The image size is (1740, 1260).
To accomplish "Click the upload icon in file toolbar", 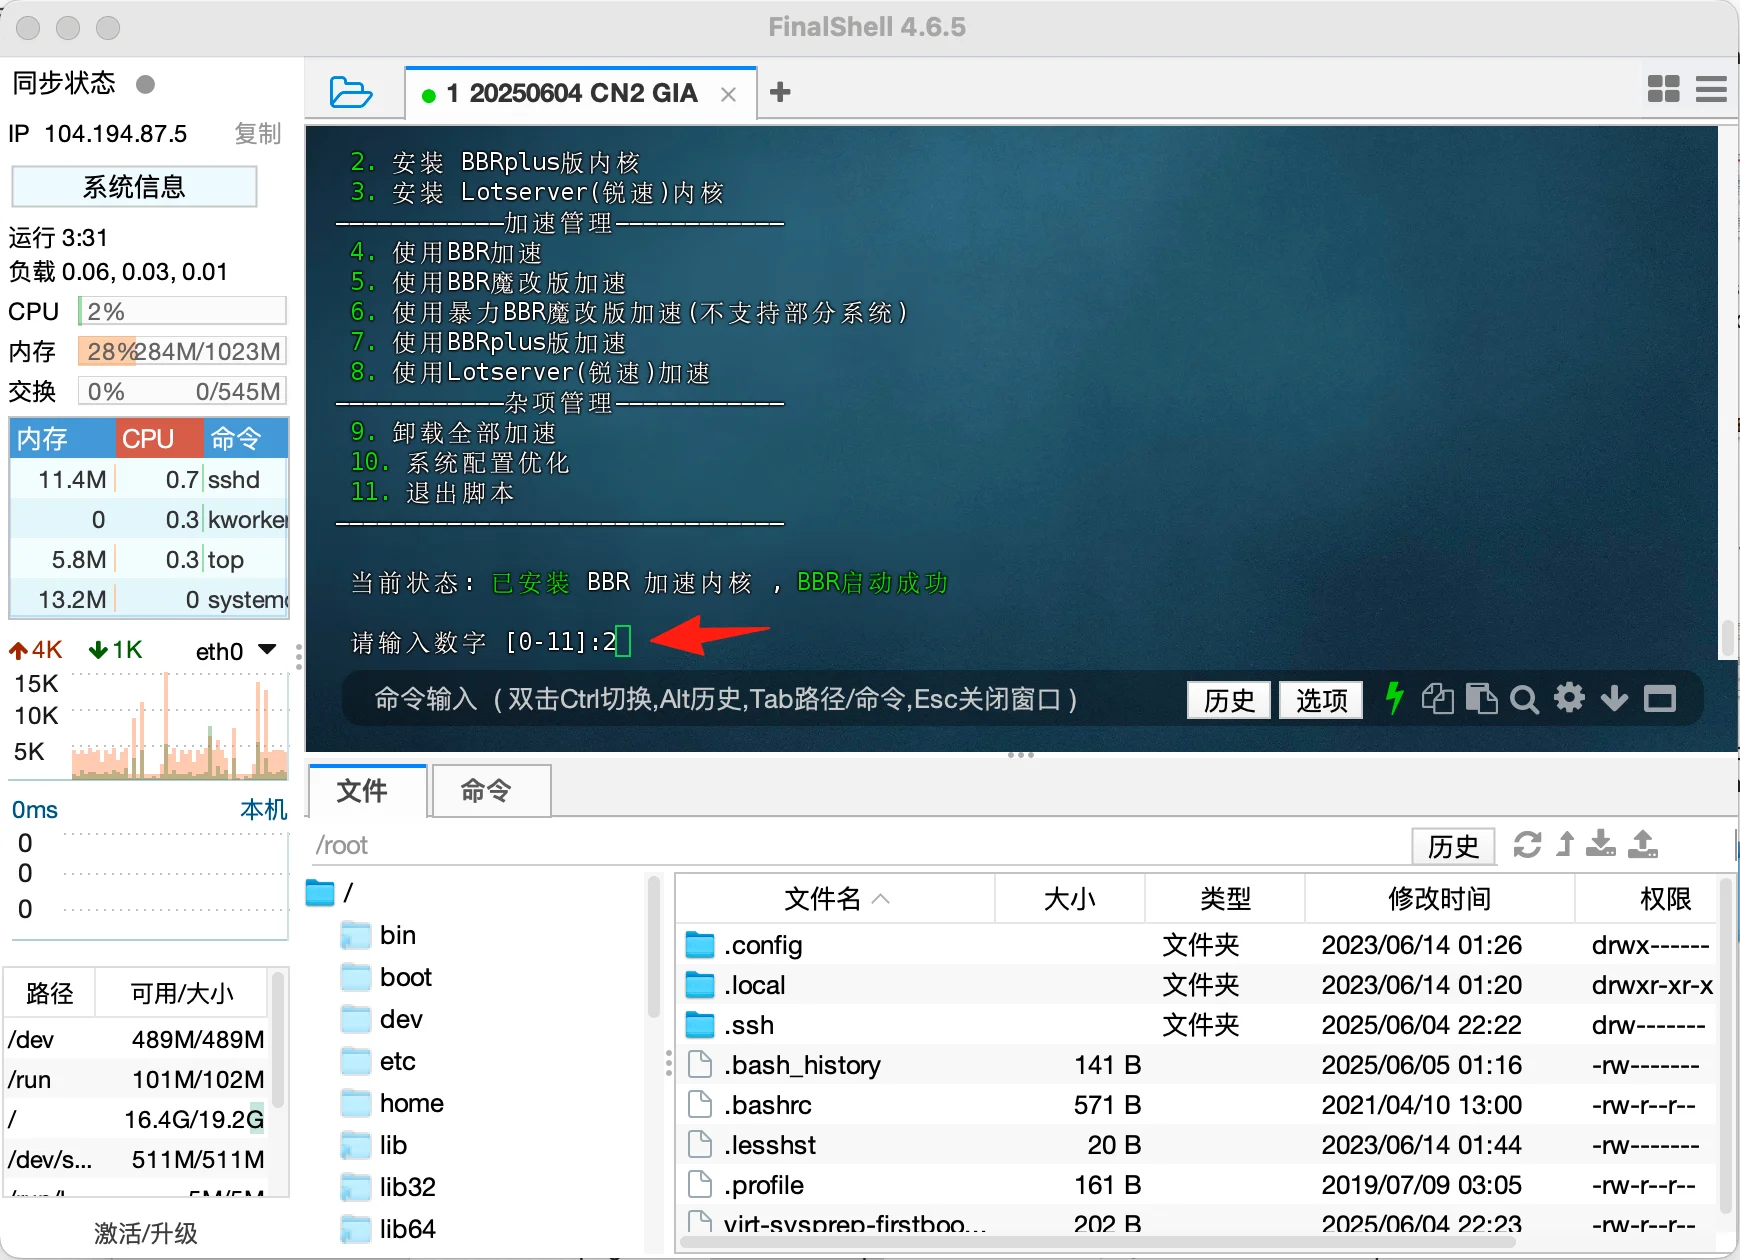I will (x=1642, y=845).
